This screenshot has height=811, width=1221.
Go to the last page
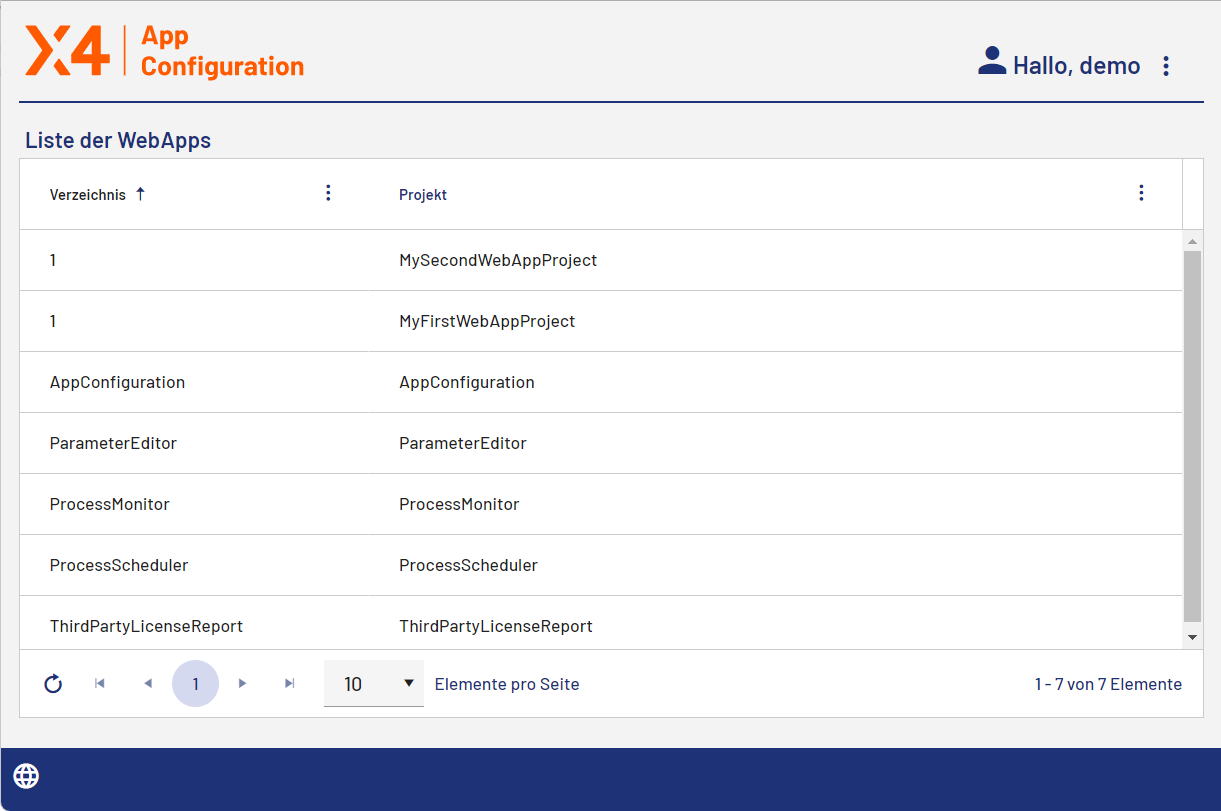[290, 684]
